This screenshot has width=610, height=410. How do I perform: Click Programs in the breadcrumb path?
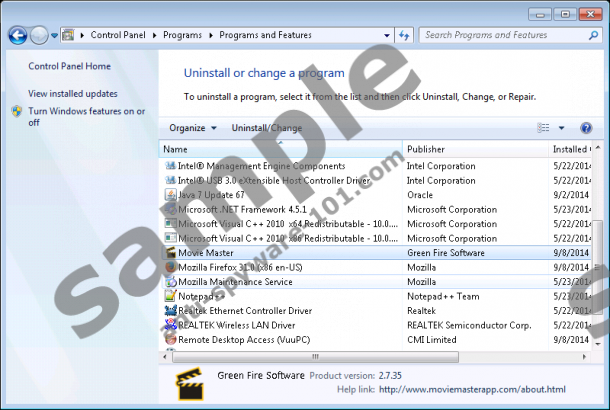tap(182, 35)
